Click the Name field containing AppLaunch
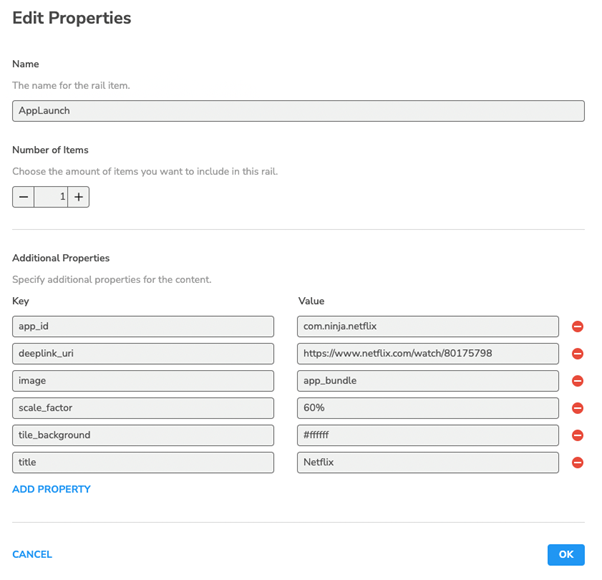This screenshot has height=580, width=602. click(298, 111)
